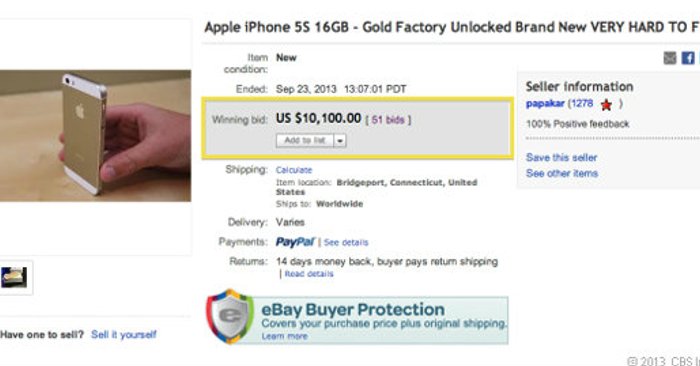Share listing via Facebook icon
The height and width of the screenshot is (366, 700).
click(x=688, y=58)
